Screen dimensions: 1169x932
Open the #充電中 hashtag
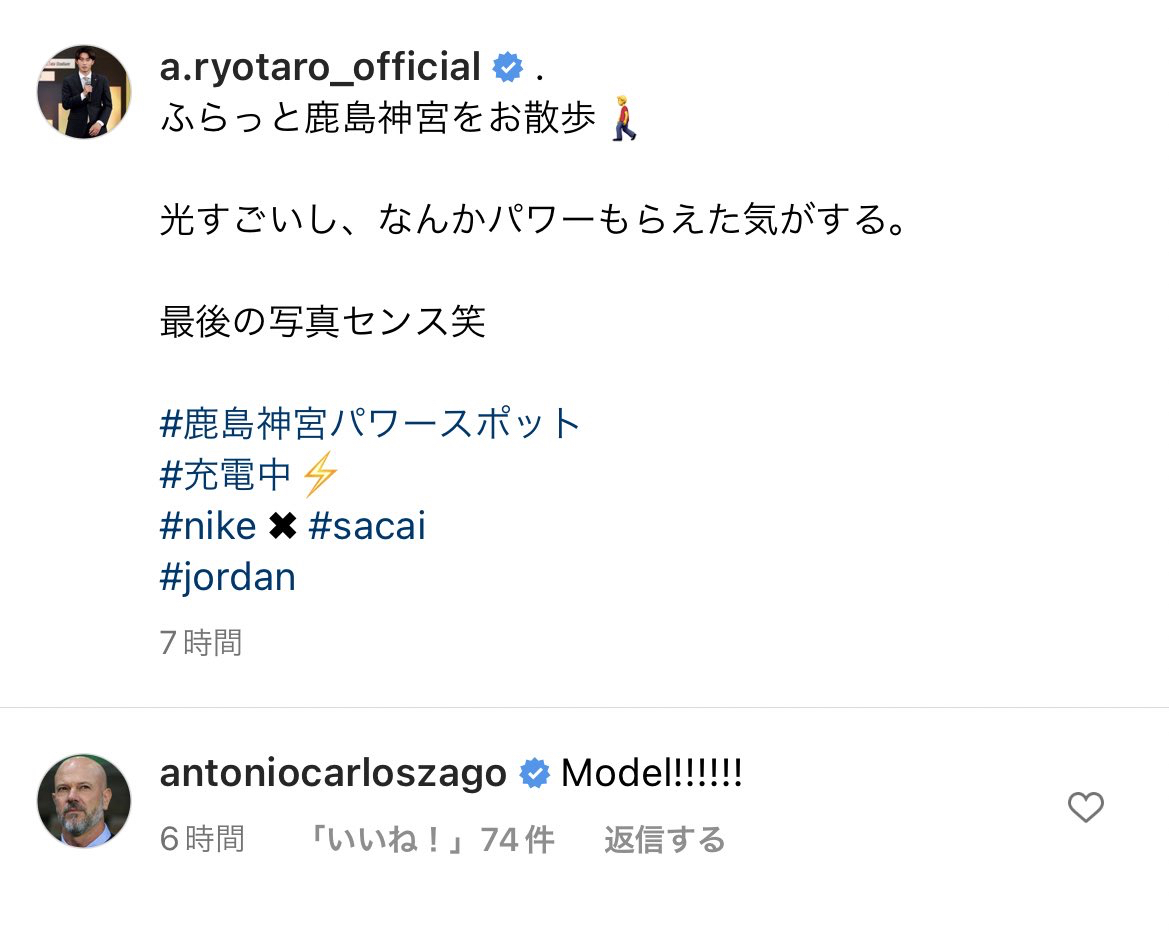225,475
